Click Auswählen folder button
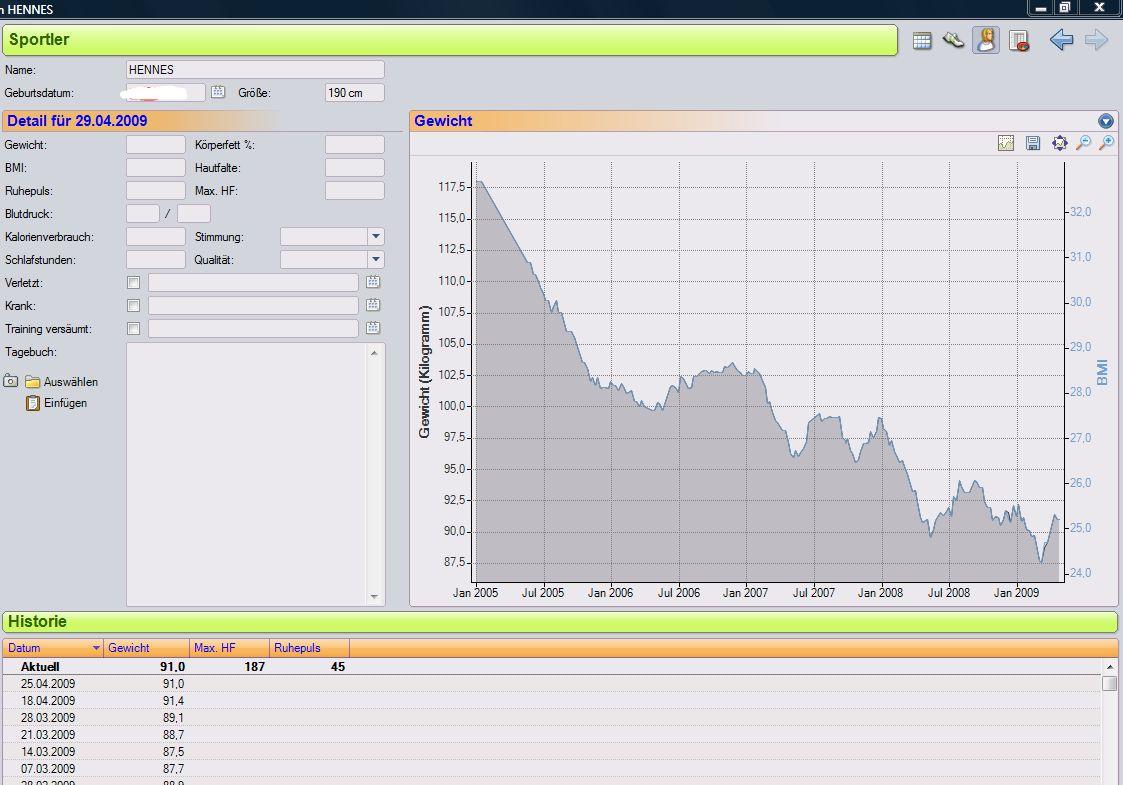Image resolution: width=1123 pixels, height=785 pixels. (62, 382)
